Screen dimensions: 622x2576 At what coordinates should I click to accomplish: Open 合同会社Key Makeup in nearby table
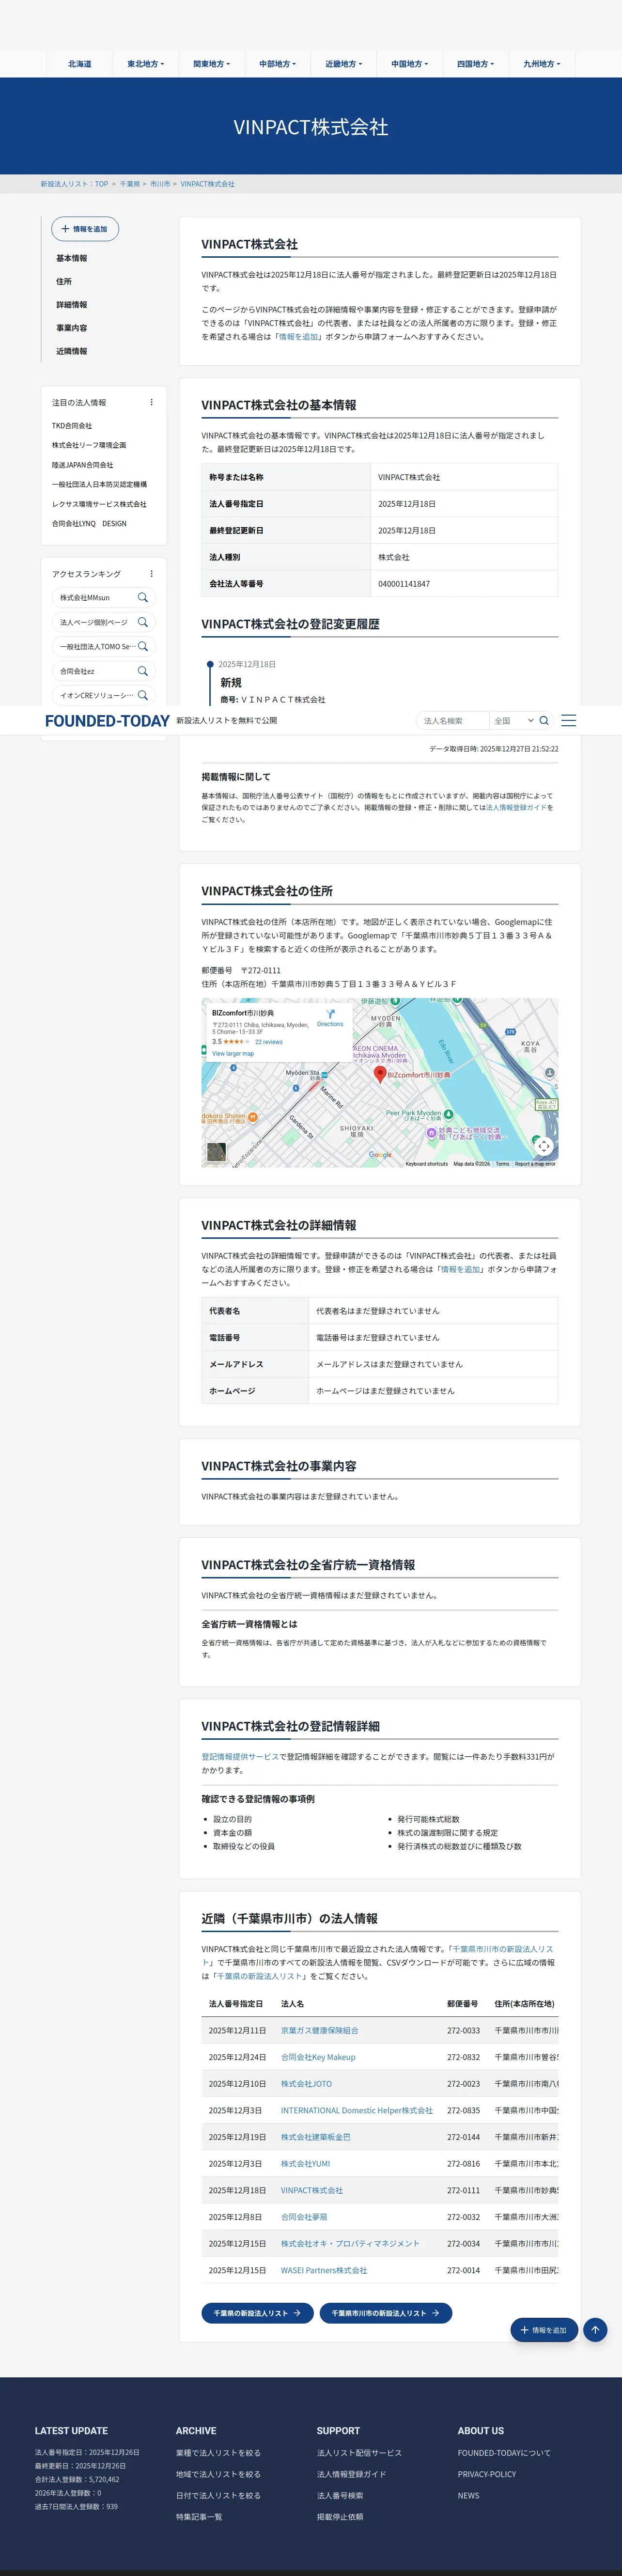click(318, 2057)
